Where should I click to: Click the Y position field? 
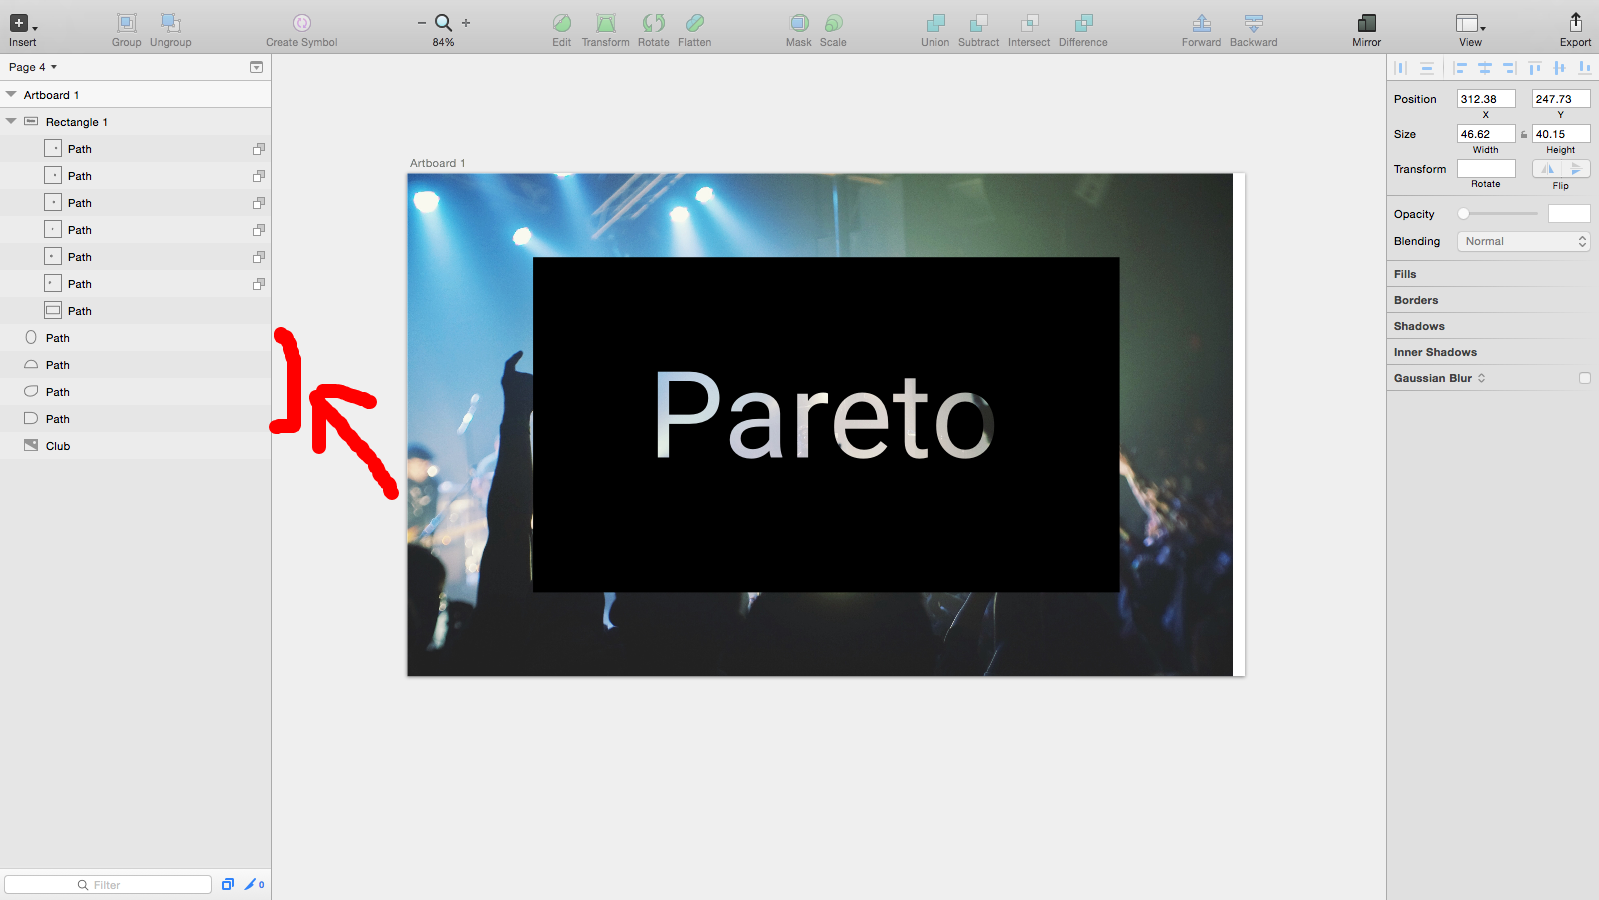click(1561, 99)
